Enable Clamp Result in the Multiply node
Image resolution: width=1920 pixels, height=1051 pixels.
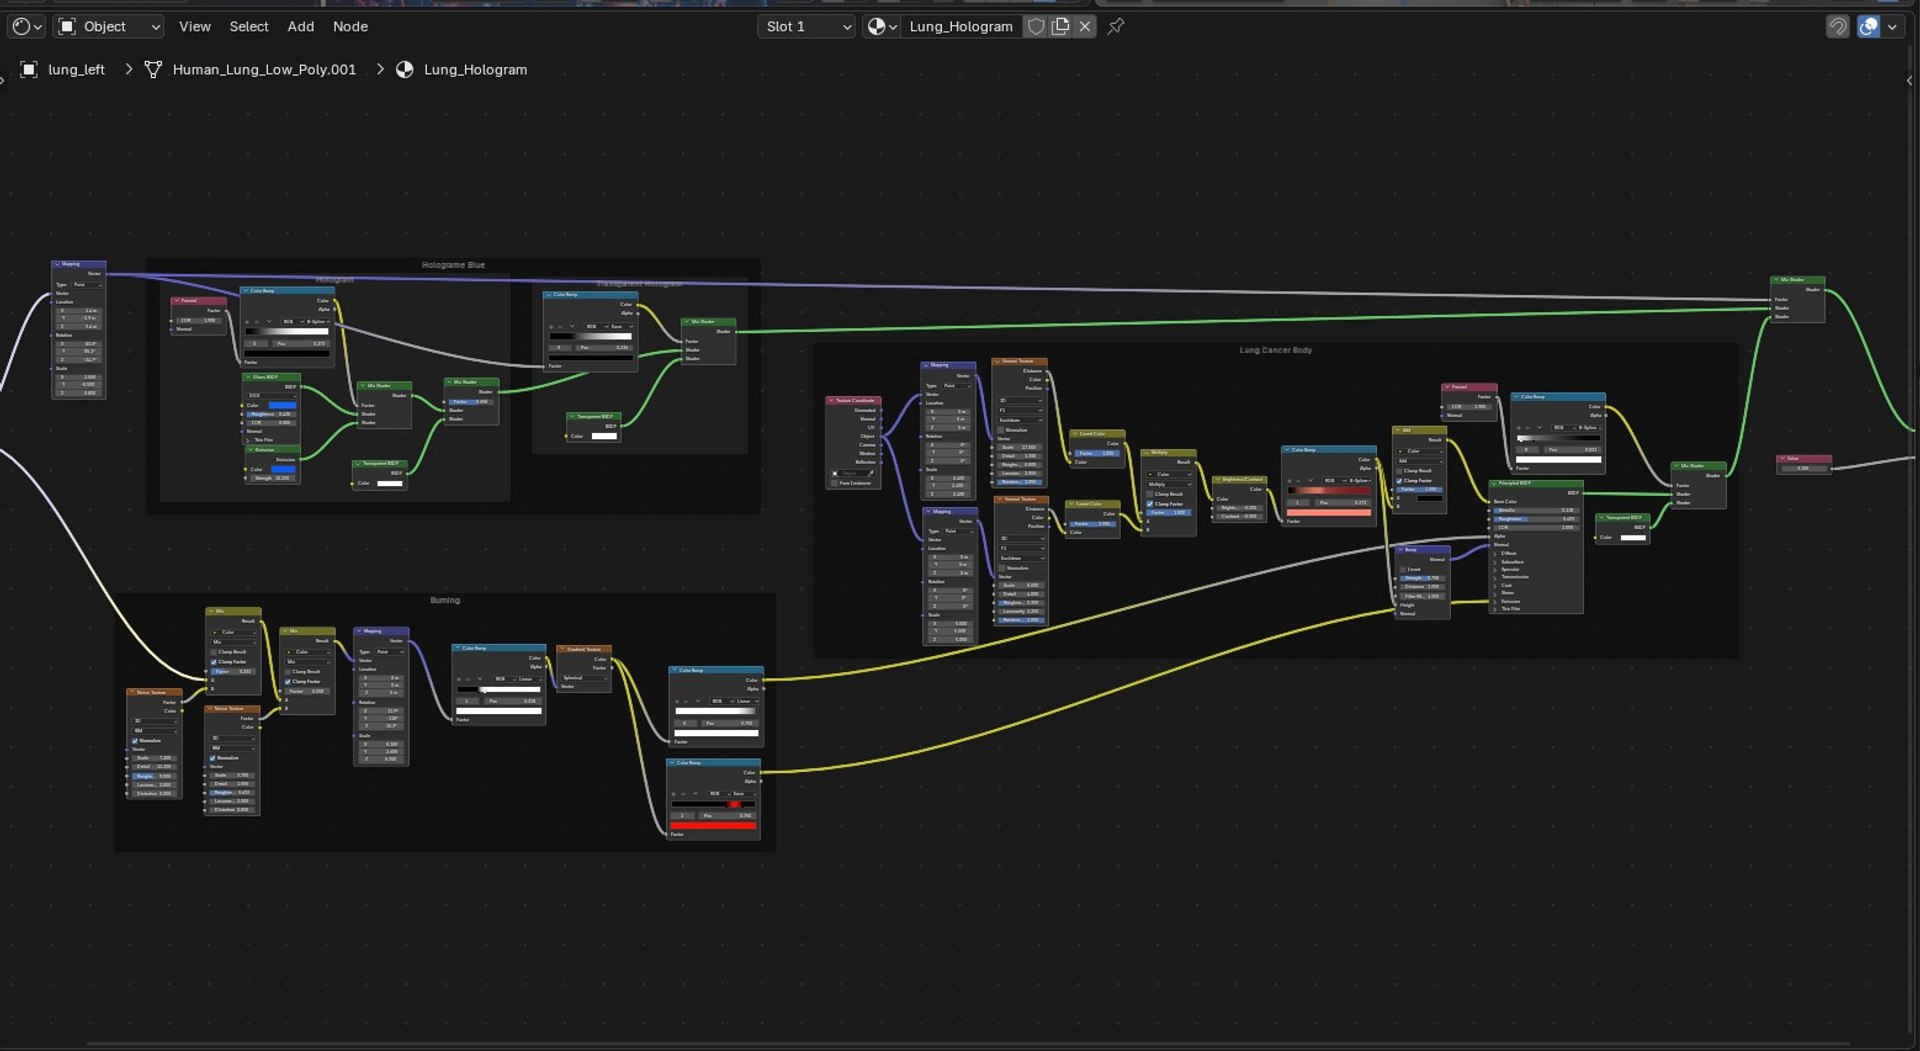tap(1150, 494)
